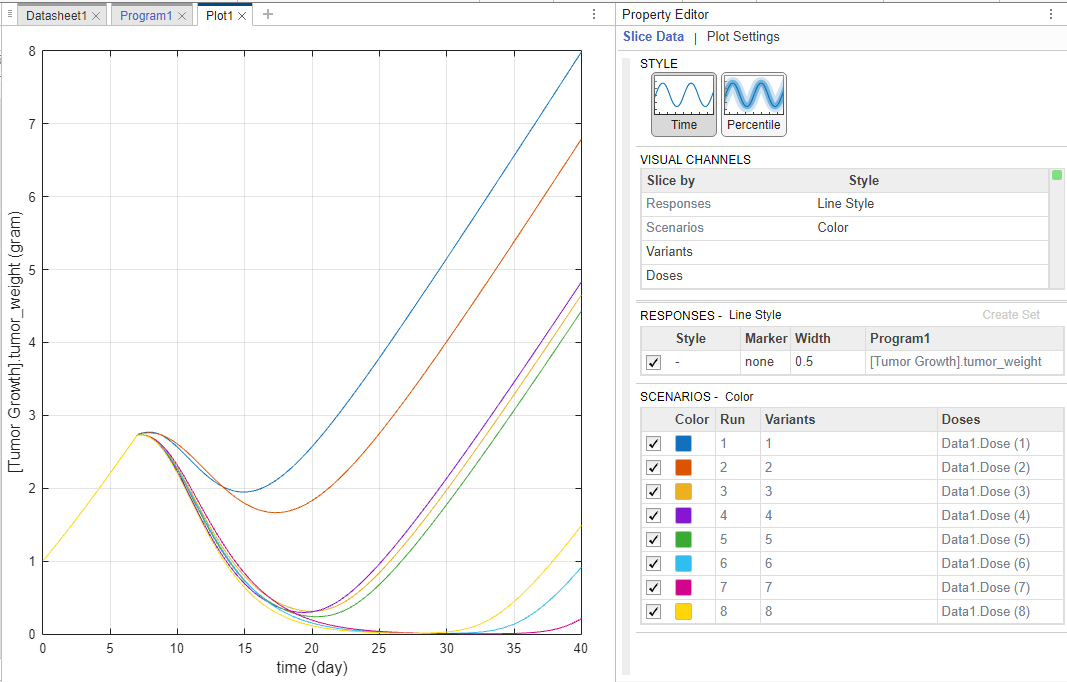Switch to the Plot Settings tab
1067x682 pixels.
pos(743,37)
